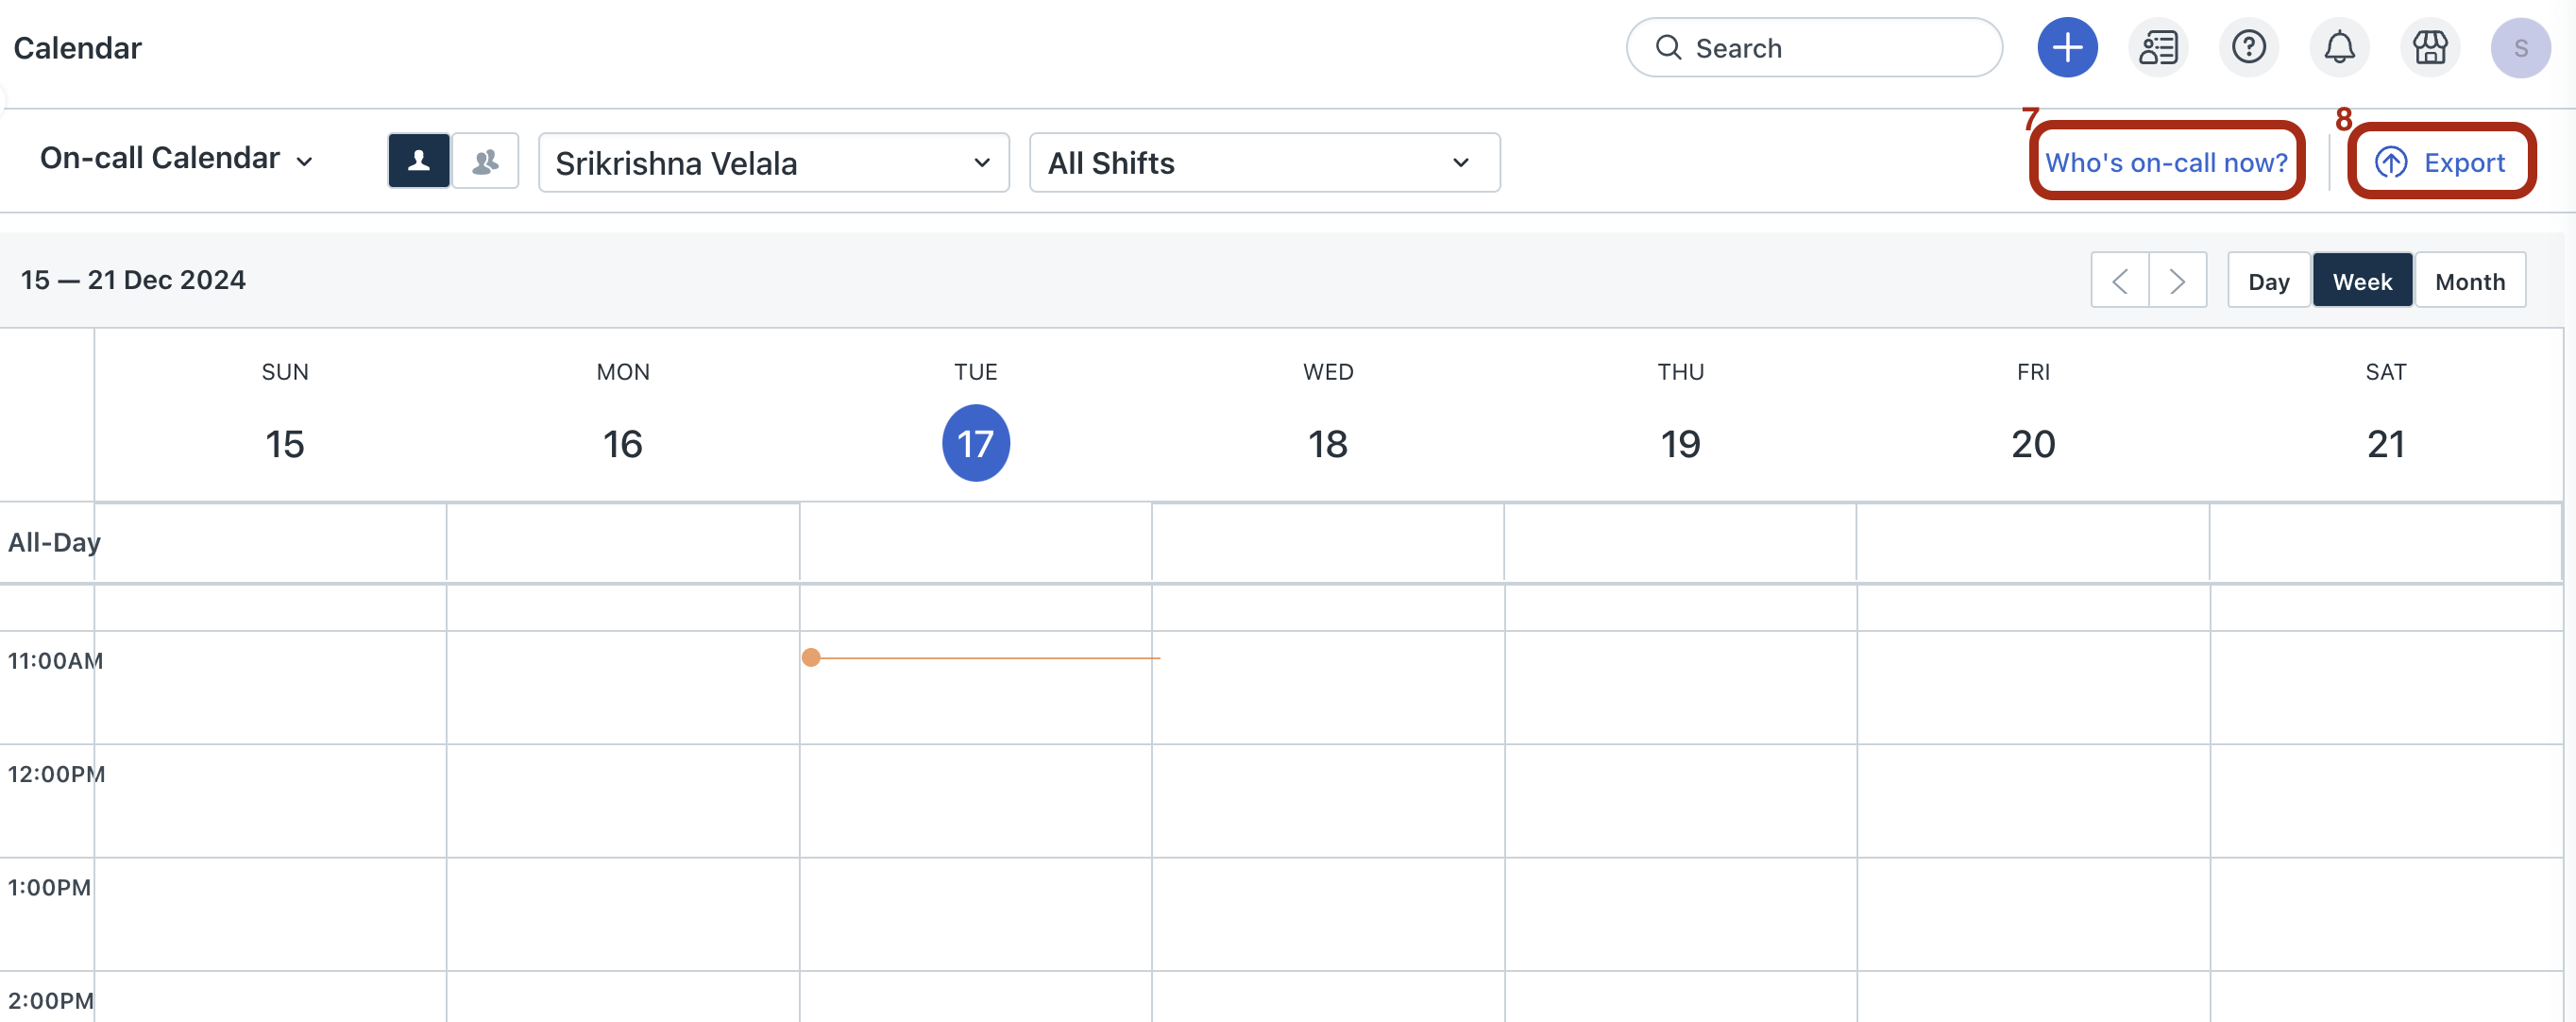Open the marketplace store icon
This screenshot has height=1022, width=2576.
[x=2429, y=47]
